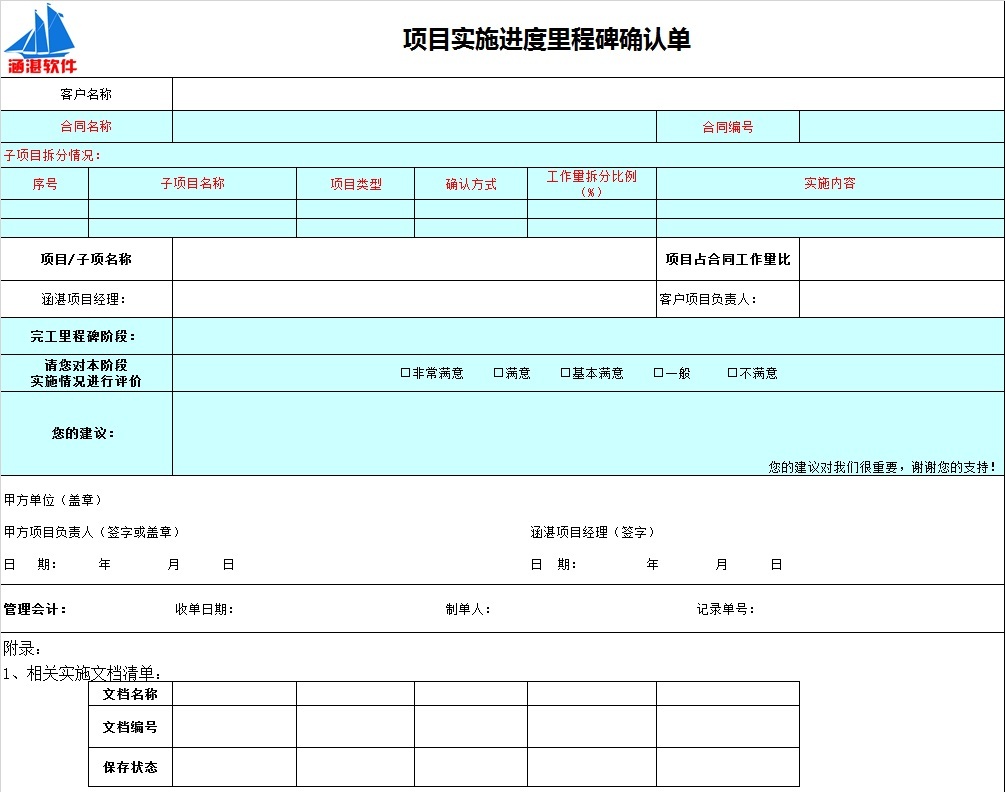The image size is (1005, 792).
Task: Check the 不满意 checkbox
Action: [x=733, y=373]
